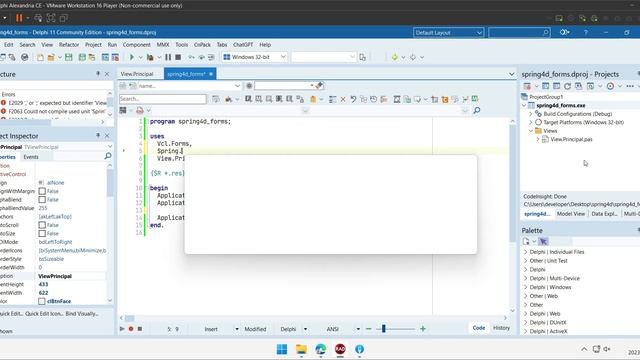The height and width of the screenshot is (360, 640).
Task: Click the Quick Edit Icon... link
Action: (x=44, y=313)
